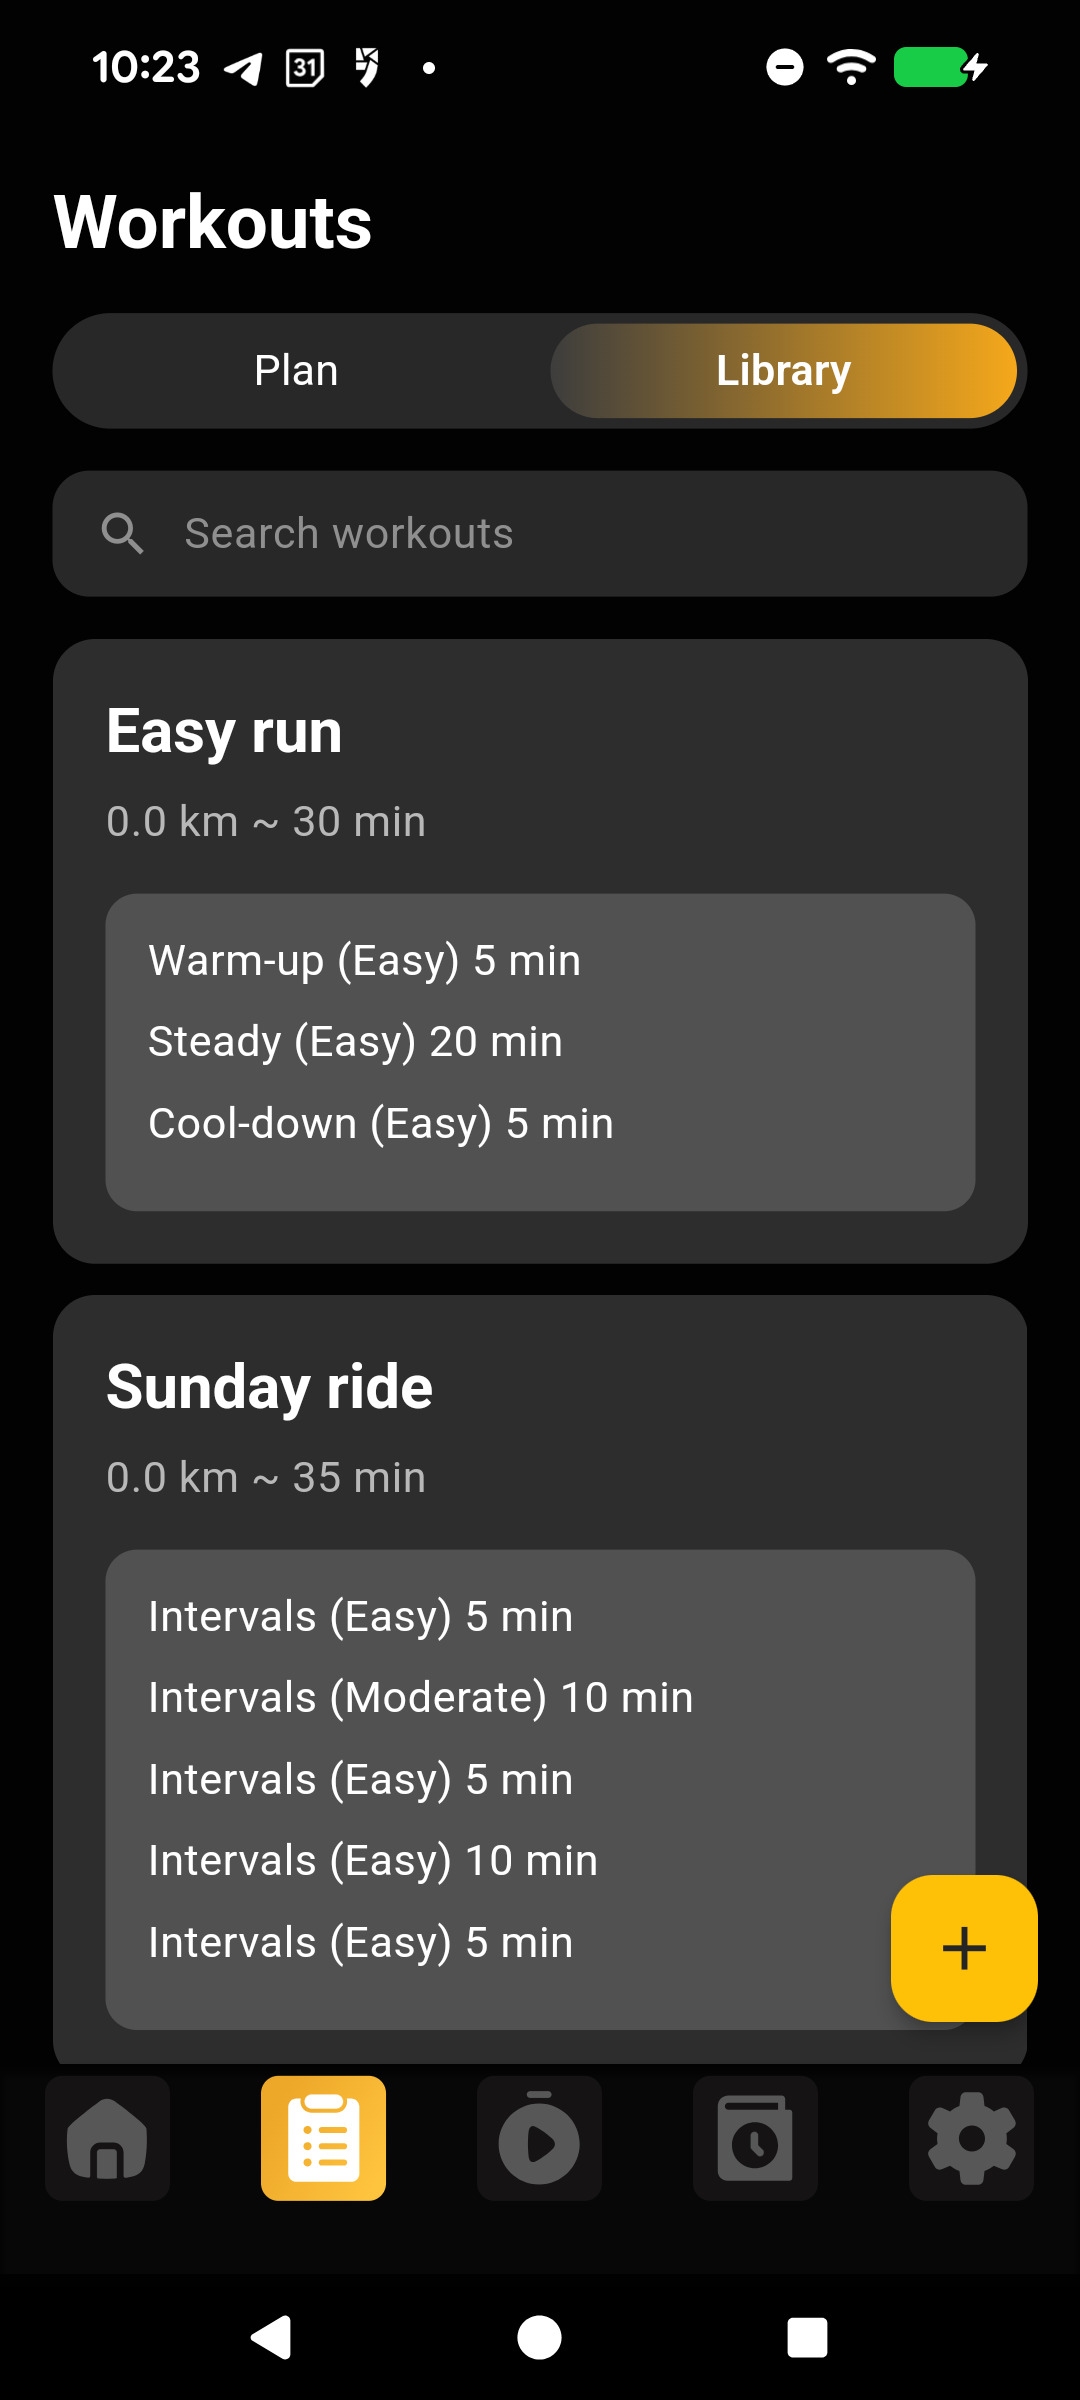The height and width of the screenshot is (2400, 1080).
Task: Open Settings gear icon
Action: tap(971, 2138)
